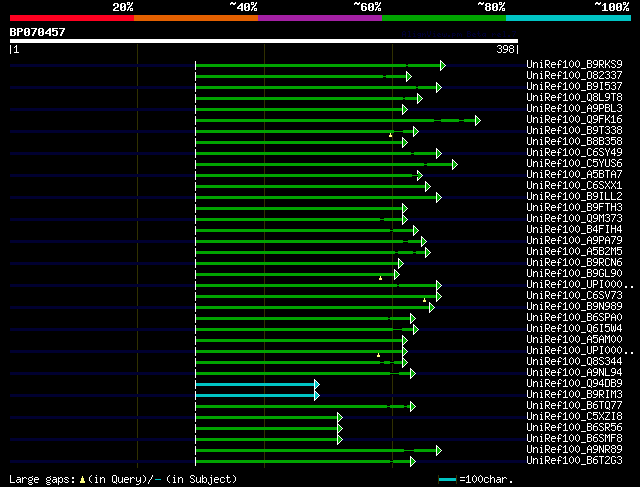Click the green ~80% identity legend segment
The image size is (640, 487).
(444, 18)
